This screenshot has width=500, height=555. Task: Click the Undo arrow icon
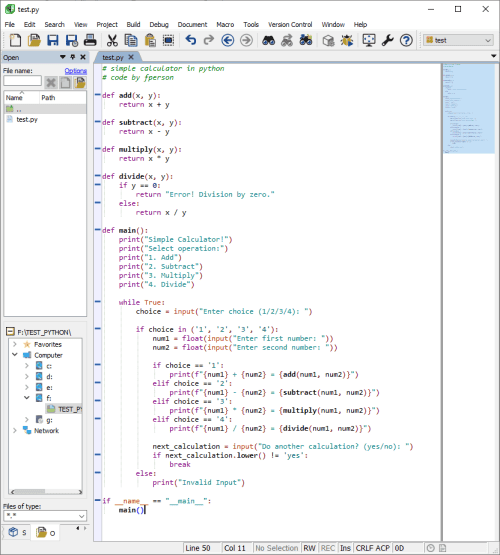[x=190, y=40]
